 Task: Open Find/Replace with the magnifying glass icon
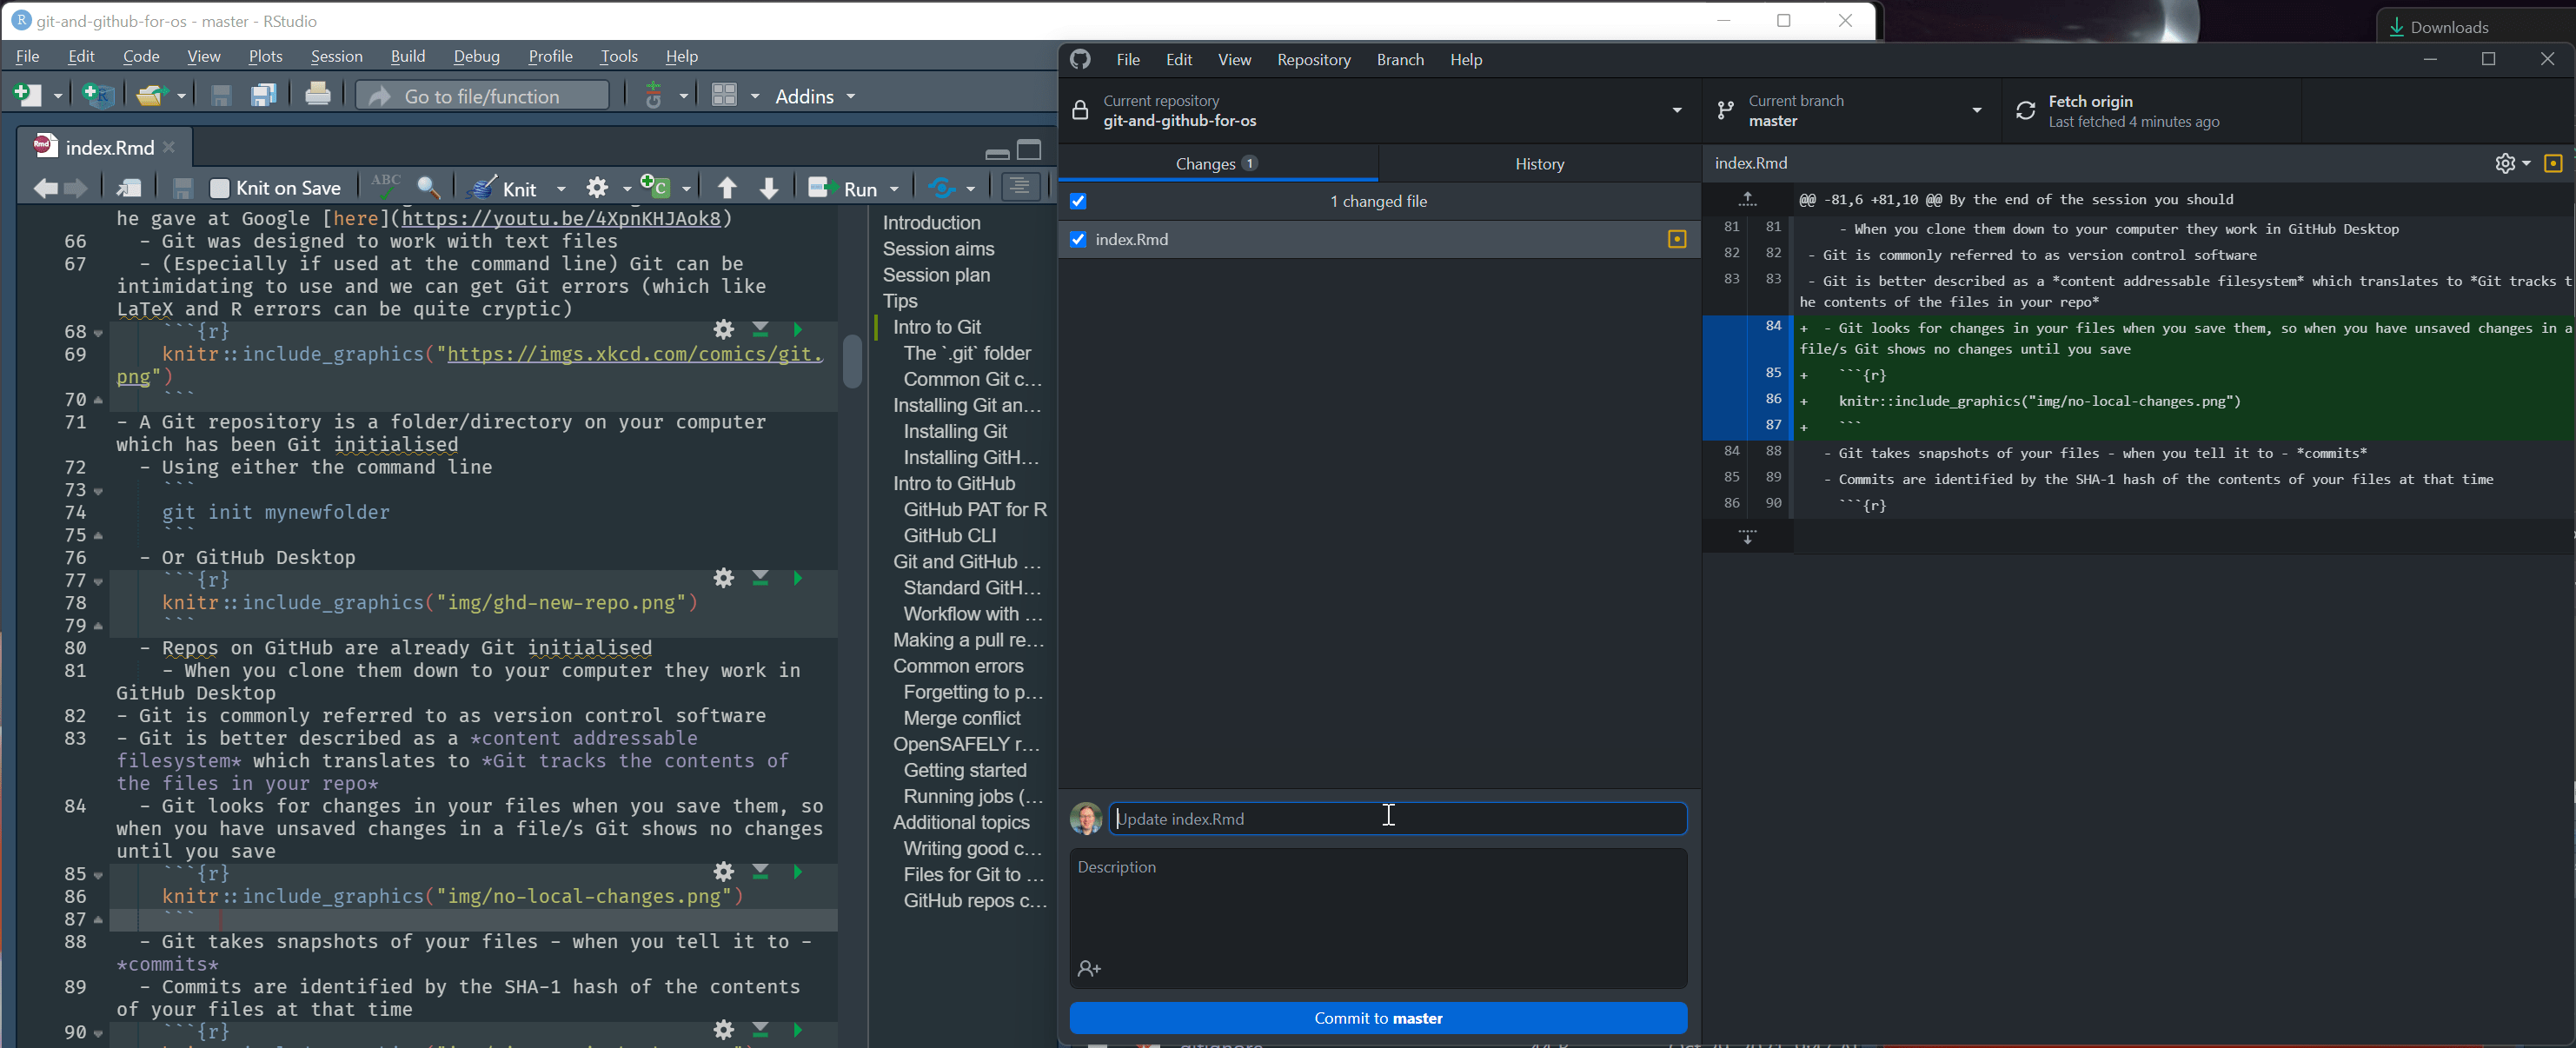(x=429, y=187)
